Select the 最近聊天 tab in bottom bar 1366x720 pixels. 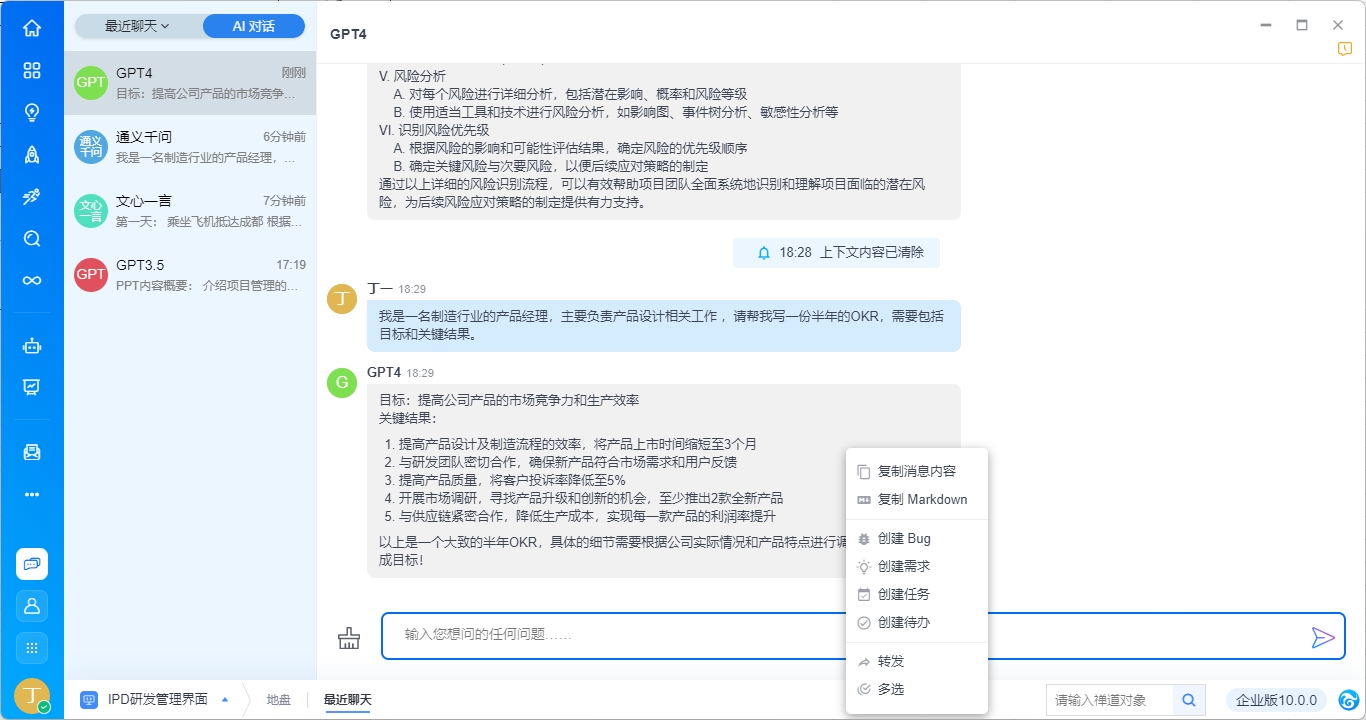click(348, 700)
